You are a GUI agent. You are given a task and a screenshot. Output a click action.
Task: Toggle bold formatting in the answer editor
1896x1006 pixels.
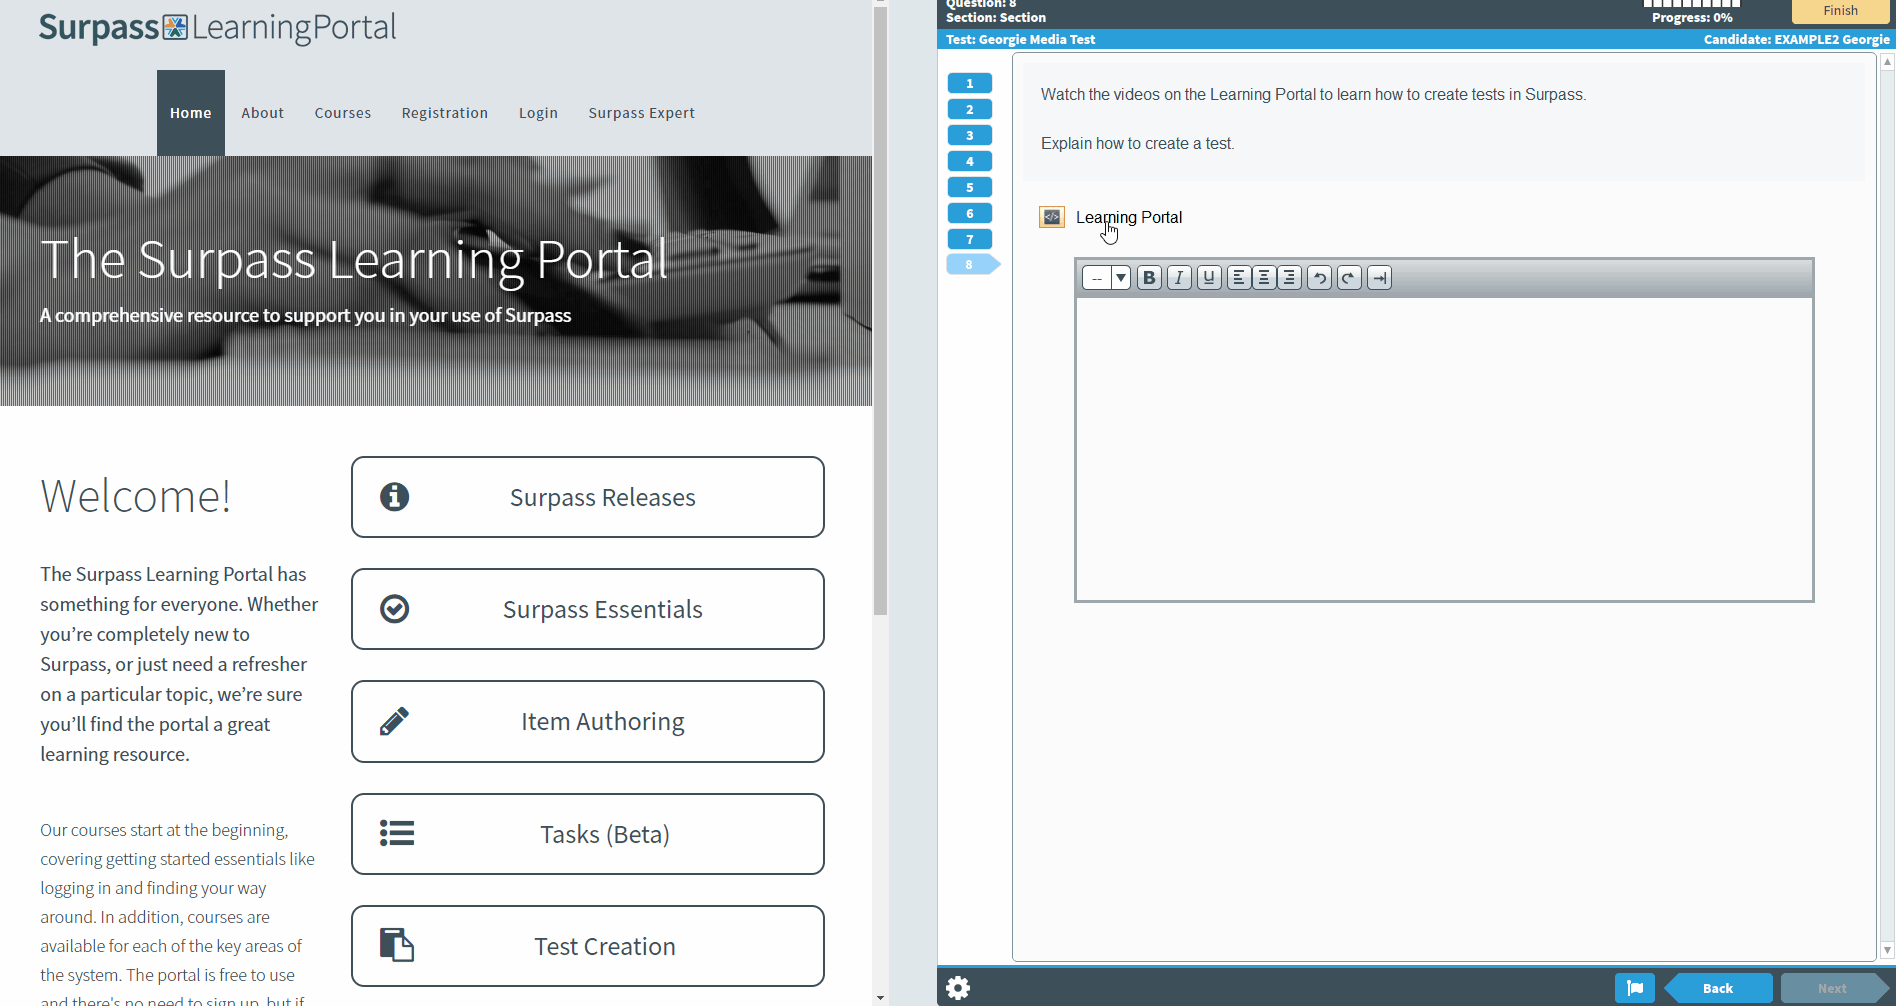[x=1149, y=278]
